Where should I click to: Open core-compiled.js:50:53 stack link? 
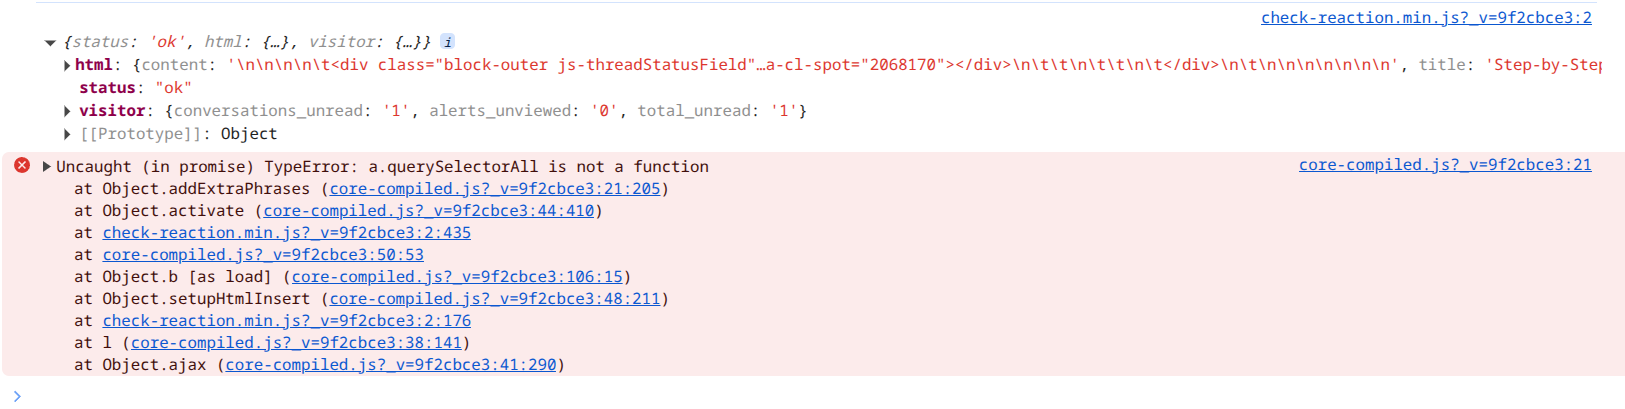tap(263, 255)
